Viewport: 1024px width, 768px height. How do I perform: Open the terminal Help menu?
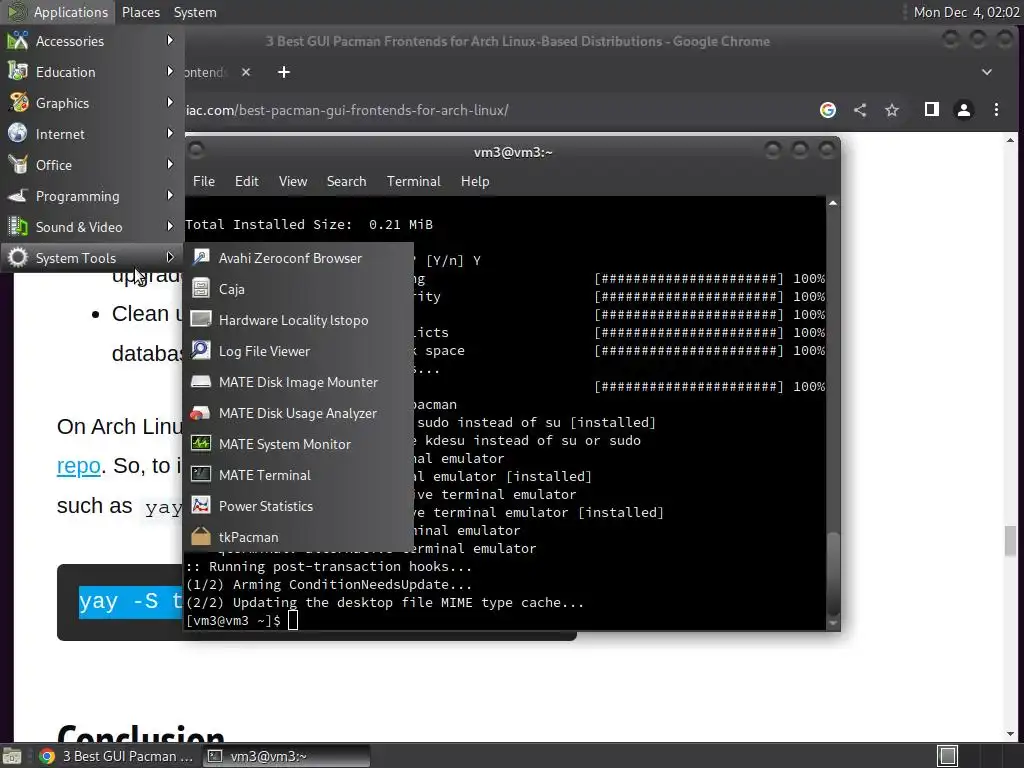(475, 181)
